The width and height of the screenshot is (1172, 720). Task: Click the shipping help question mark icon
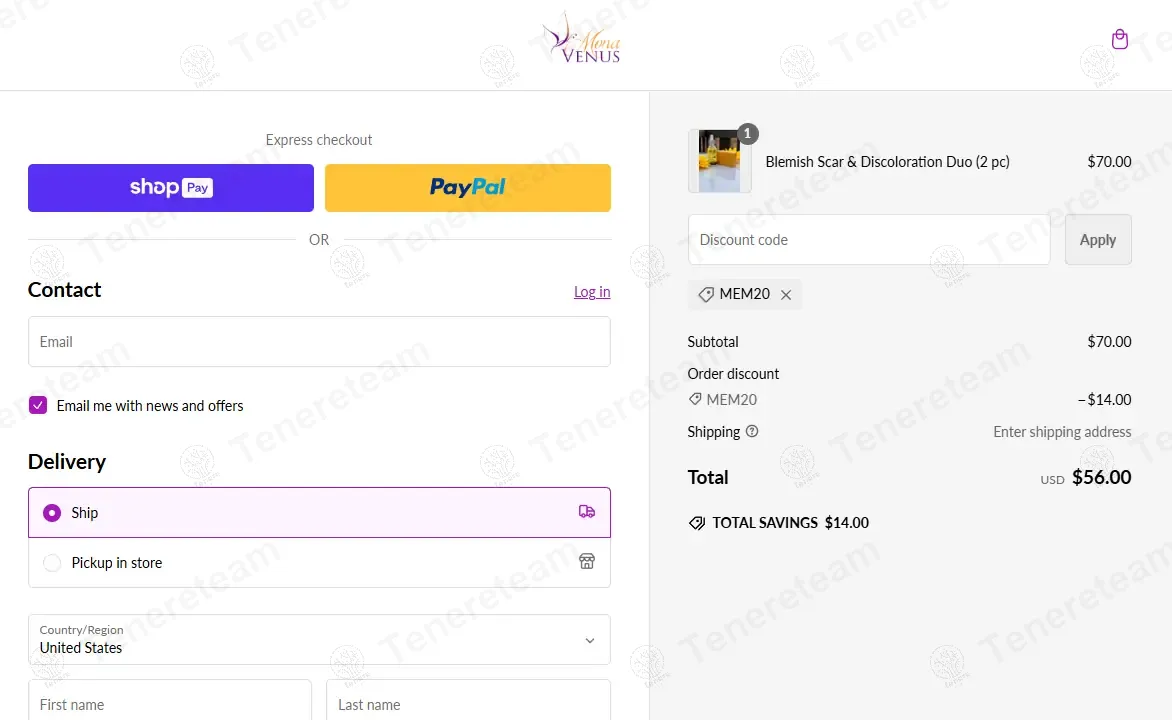pyautogui.click(x=752, y=431)
